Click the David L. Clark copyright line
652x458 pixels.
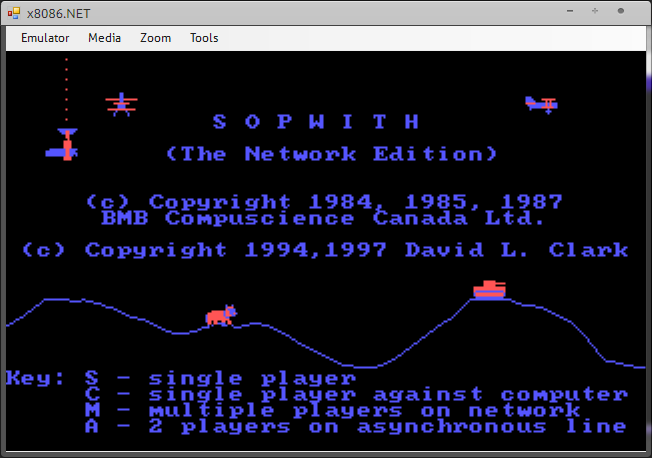coord(325,250)
